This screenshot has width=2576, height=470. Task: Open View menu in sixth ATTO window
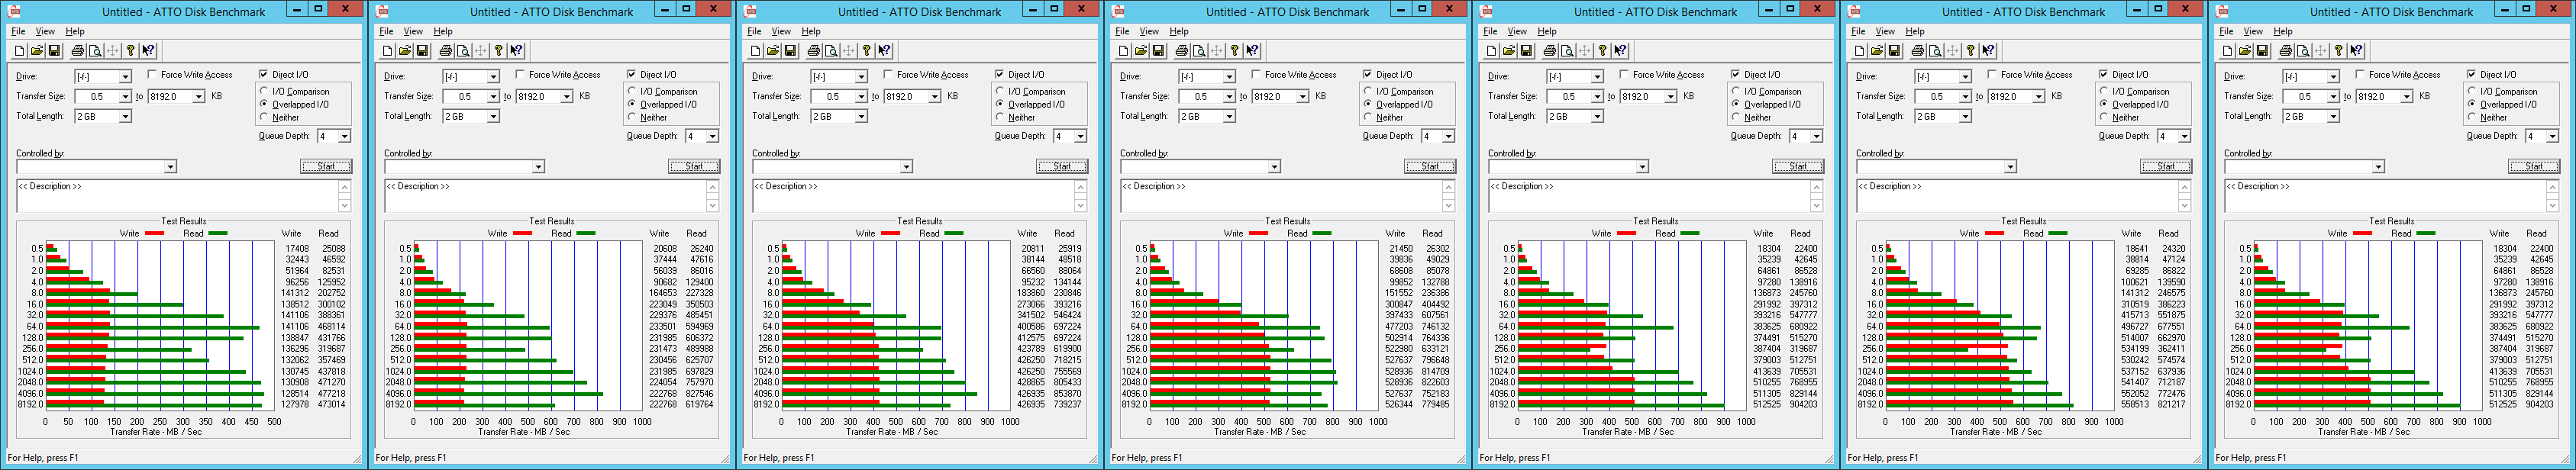pyautogui.click(x=1885, y=31)
